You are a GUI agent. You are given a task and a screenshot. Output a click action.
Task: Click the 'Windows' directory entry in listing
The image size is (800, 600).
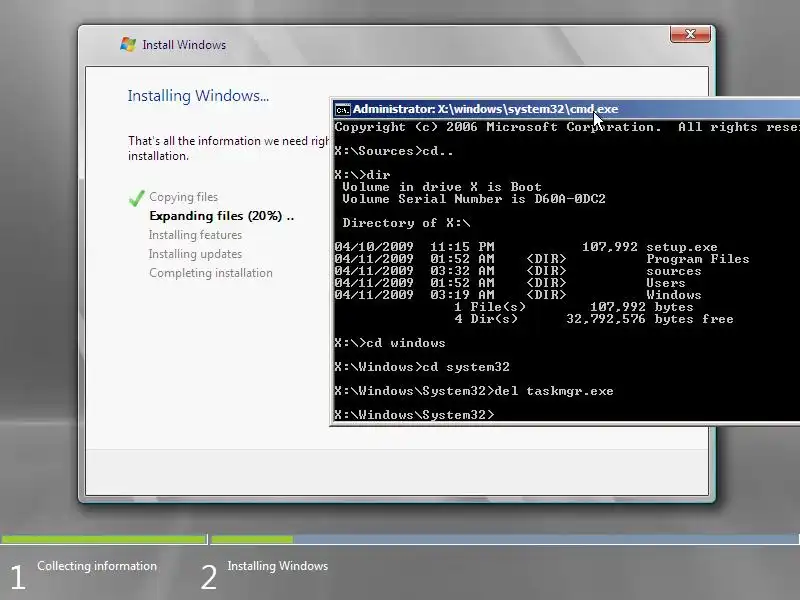point(518,295)
